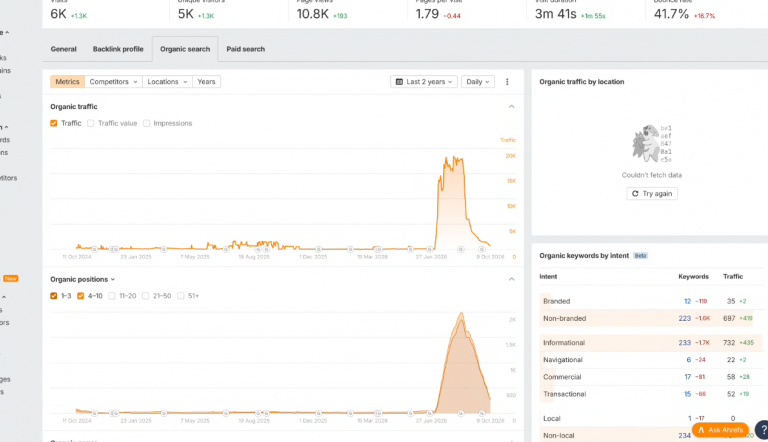The height and width of the screenshot is (442, 768).
Task: Click Try again to refetch location data
Action: pos(651,194)
